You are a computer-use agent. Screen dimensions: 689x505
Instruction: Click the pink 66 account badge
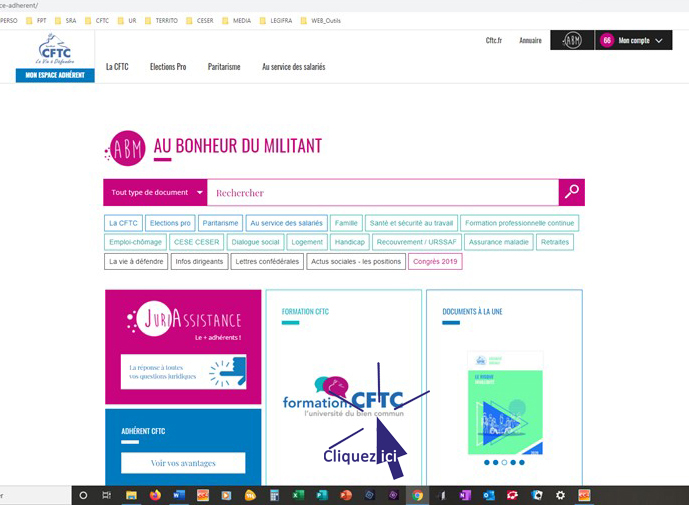607,40
